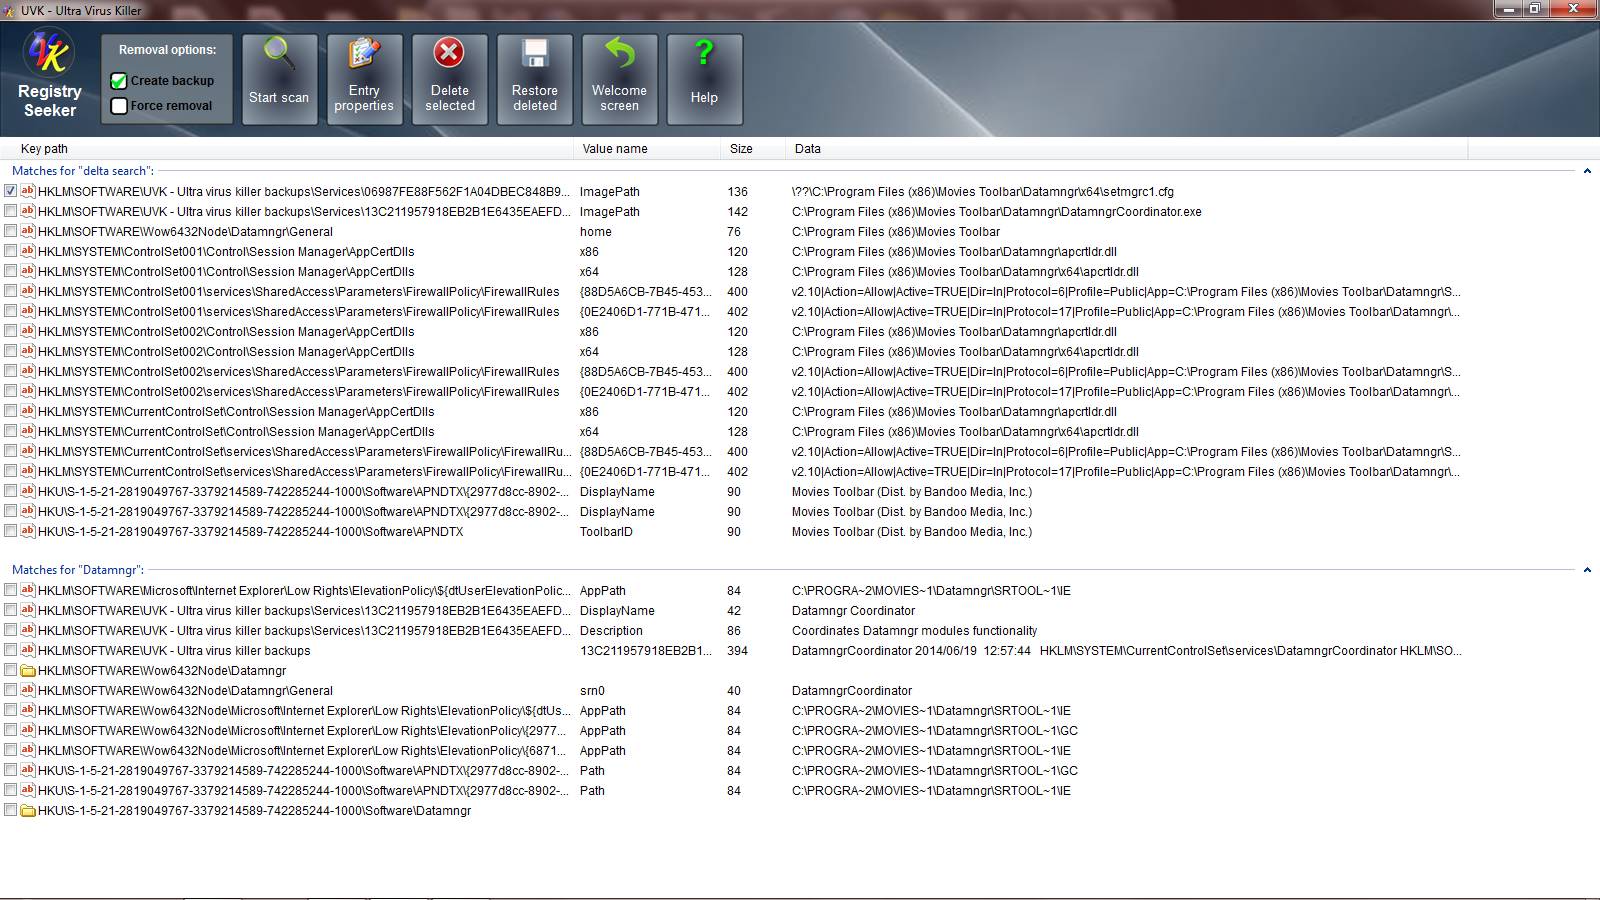Open Help with the question mark
Screen dimensions: 1600x900
[x=704, y=79]
